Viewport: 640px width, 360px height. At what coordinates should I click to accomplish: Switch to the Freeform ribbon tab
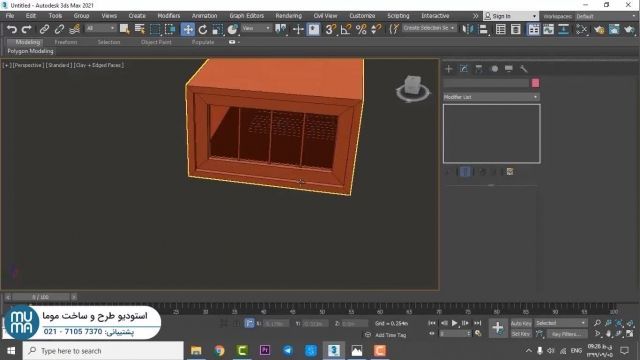(x=66, y=42)
